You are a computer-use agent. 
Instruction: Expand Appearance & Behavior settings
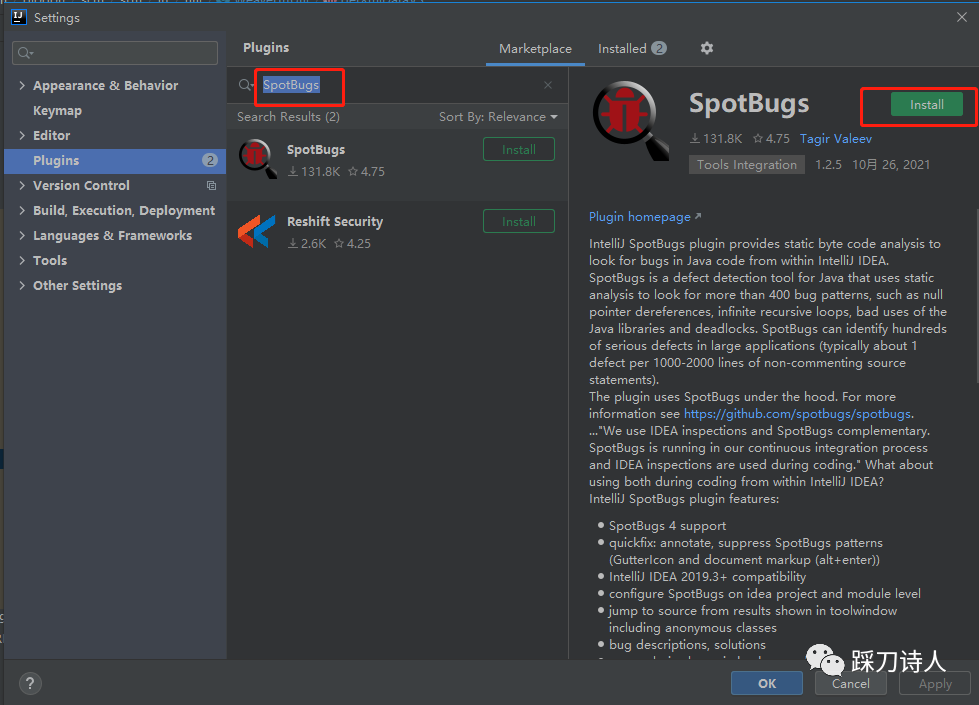22,86
